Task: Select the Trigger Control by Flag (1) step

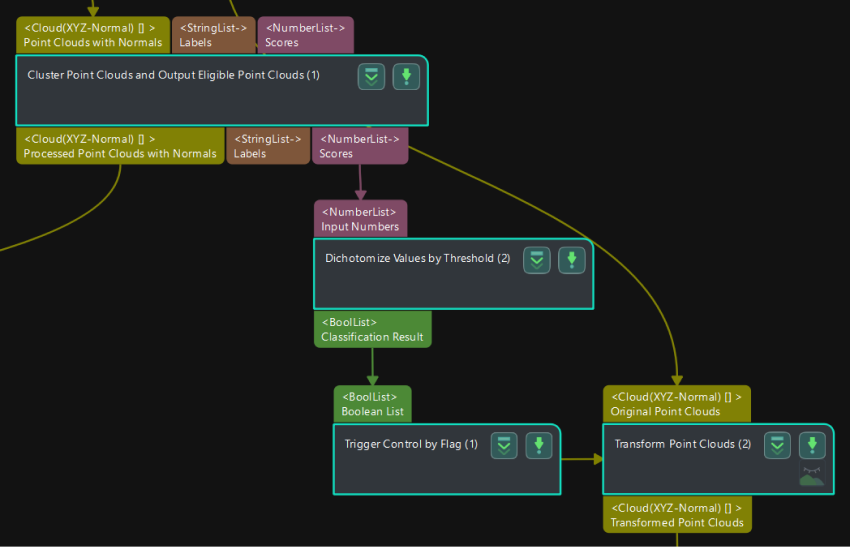Action: (447, 459)
